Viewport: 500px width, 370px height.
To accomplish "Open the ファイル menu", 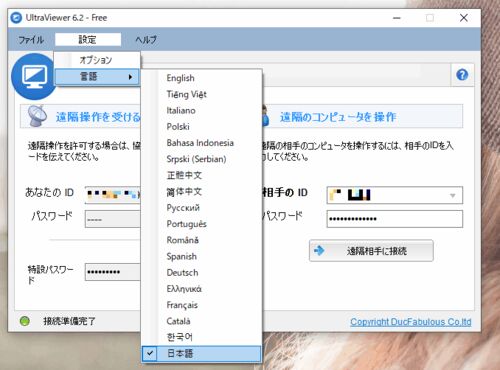I will [31, 40].
